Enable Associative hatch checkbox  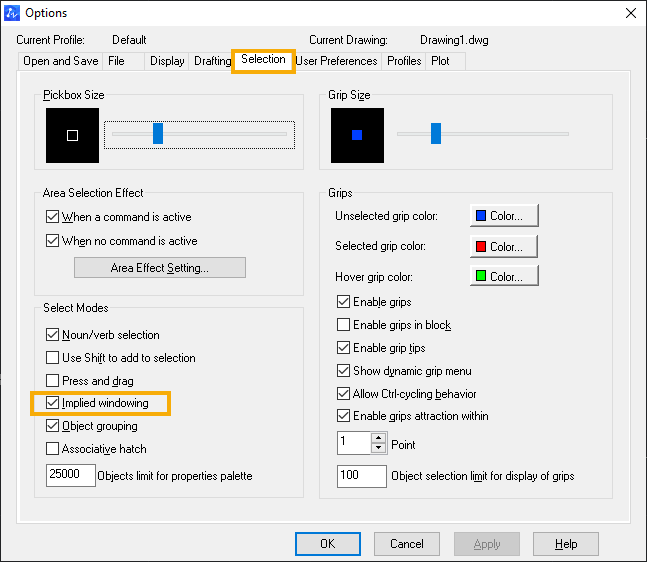52,449
